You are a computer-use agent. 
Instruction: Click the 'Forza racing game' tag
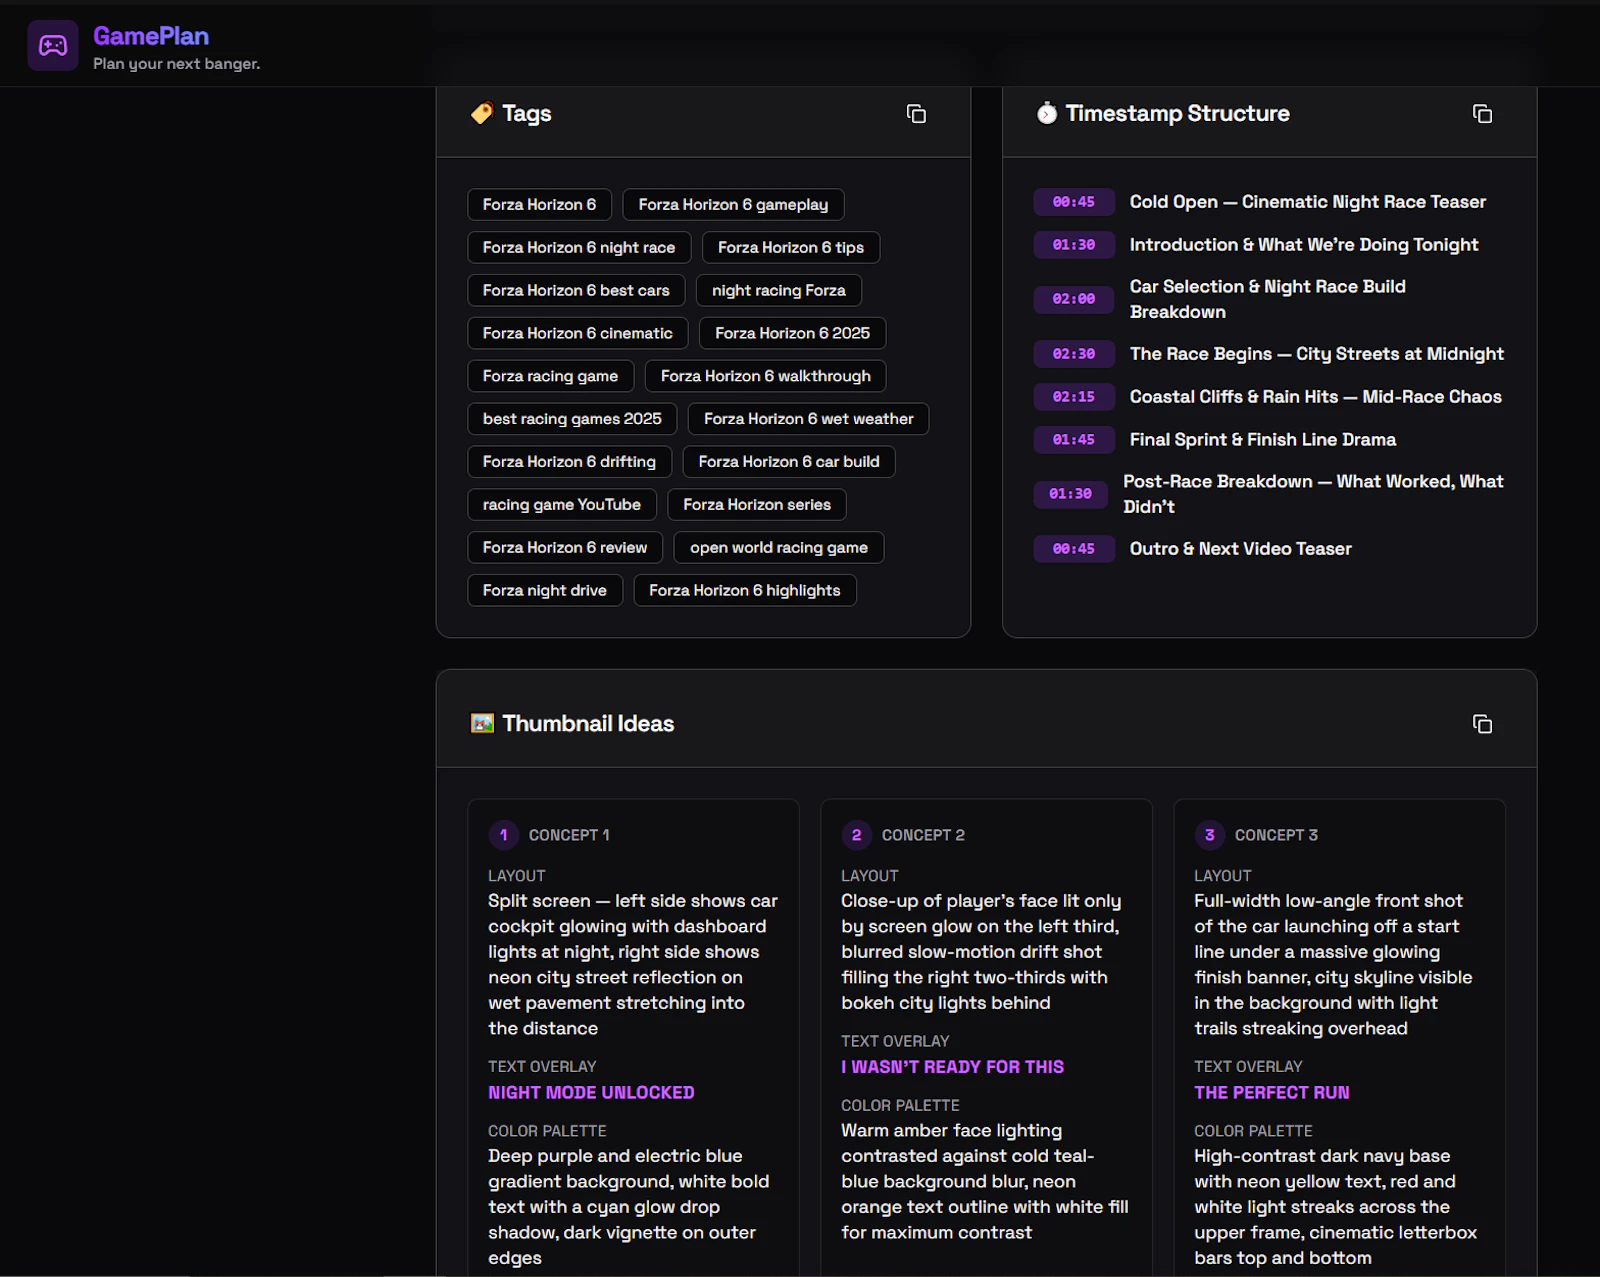(x=550, y=377)
